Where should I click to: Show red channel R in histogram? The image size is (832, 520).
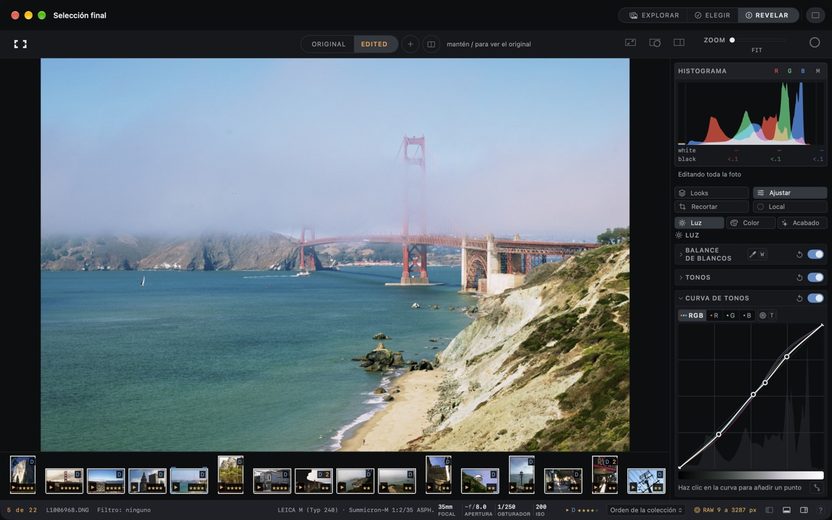(776, 71)
